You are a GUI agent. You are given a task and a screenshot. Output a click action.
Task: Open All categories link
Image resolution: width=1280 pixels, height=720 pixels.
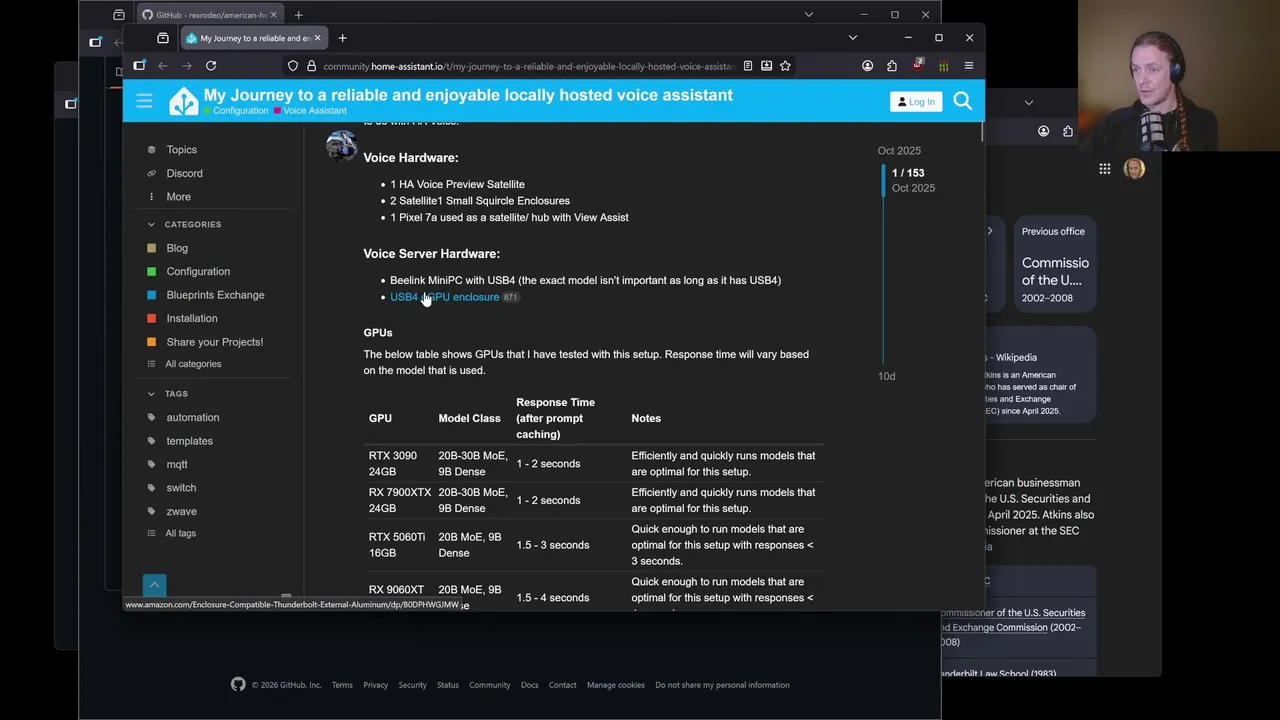pyautogui.click(x=193, y=364)
